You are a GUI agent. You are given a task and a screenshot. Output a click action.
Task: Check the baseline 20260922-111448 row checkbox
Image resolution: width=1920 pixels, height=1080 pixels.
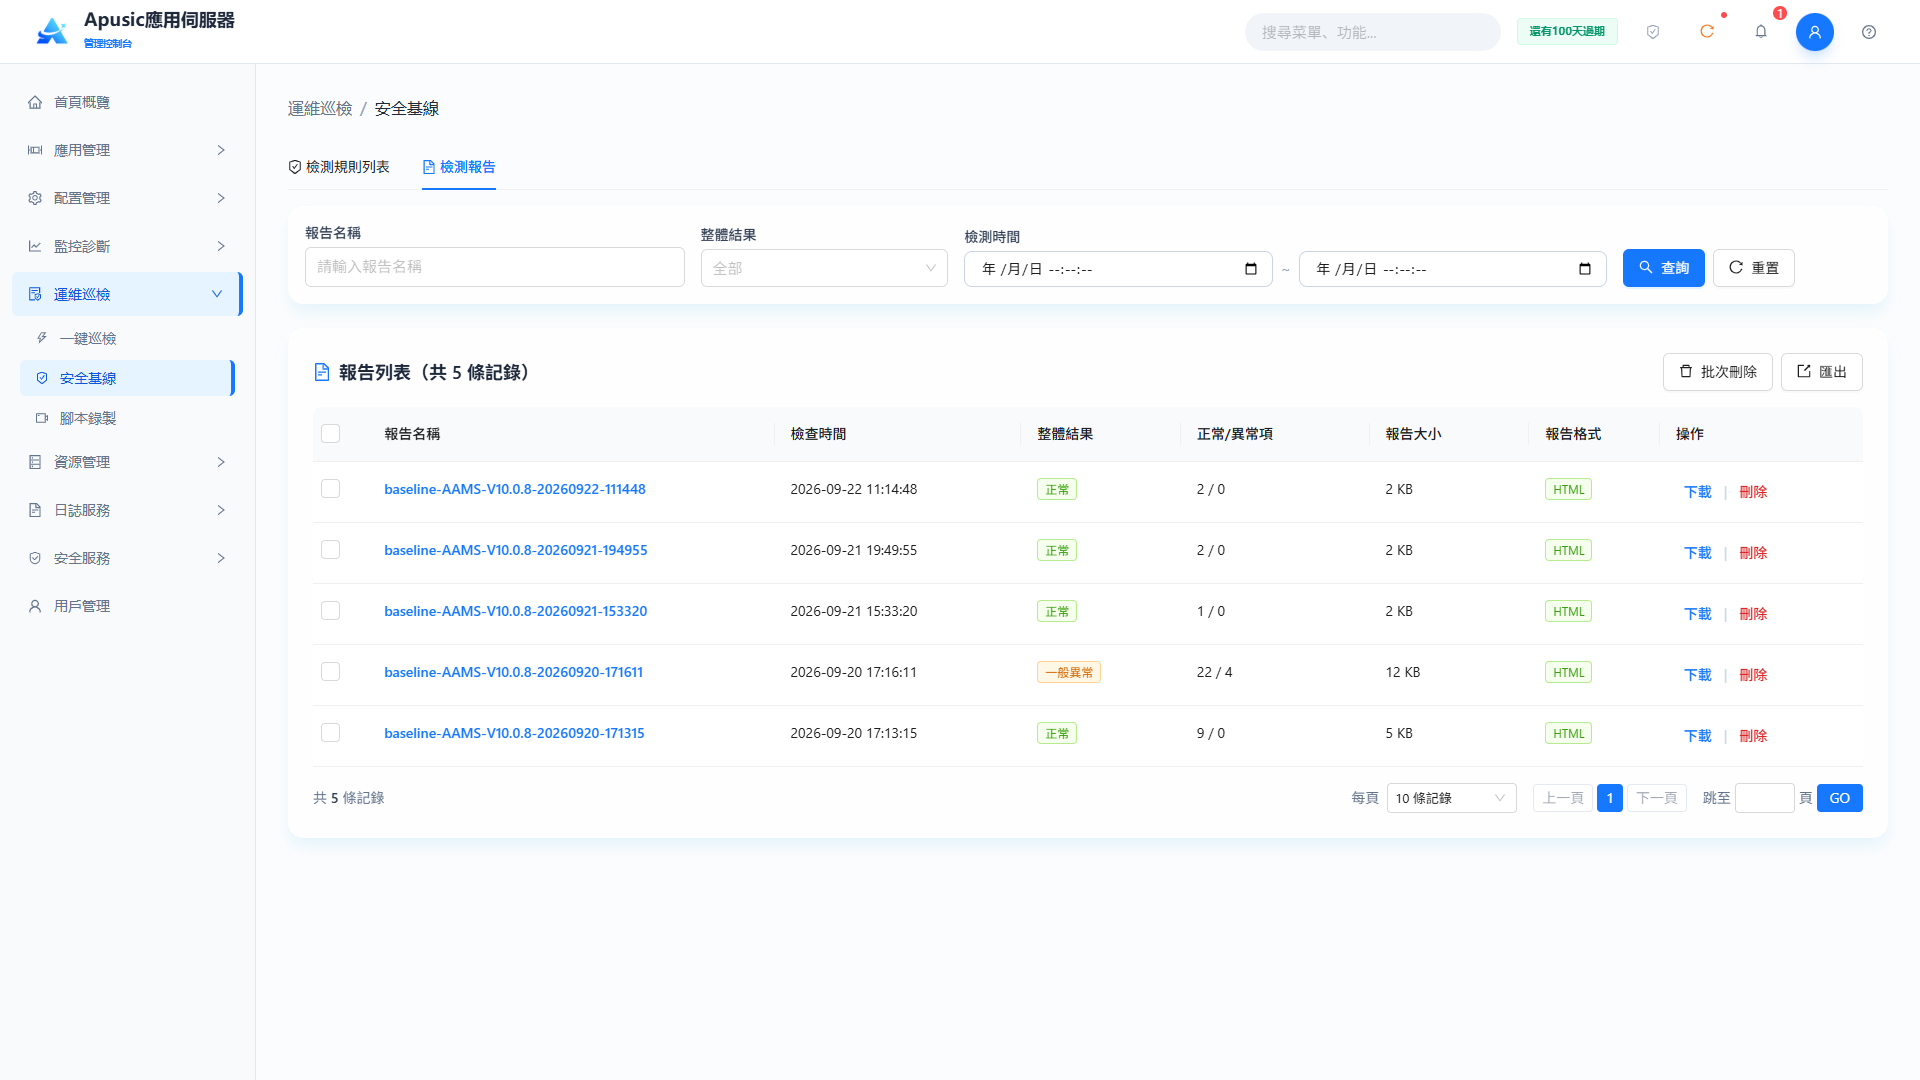331,489
